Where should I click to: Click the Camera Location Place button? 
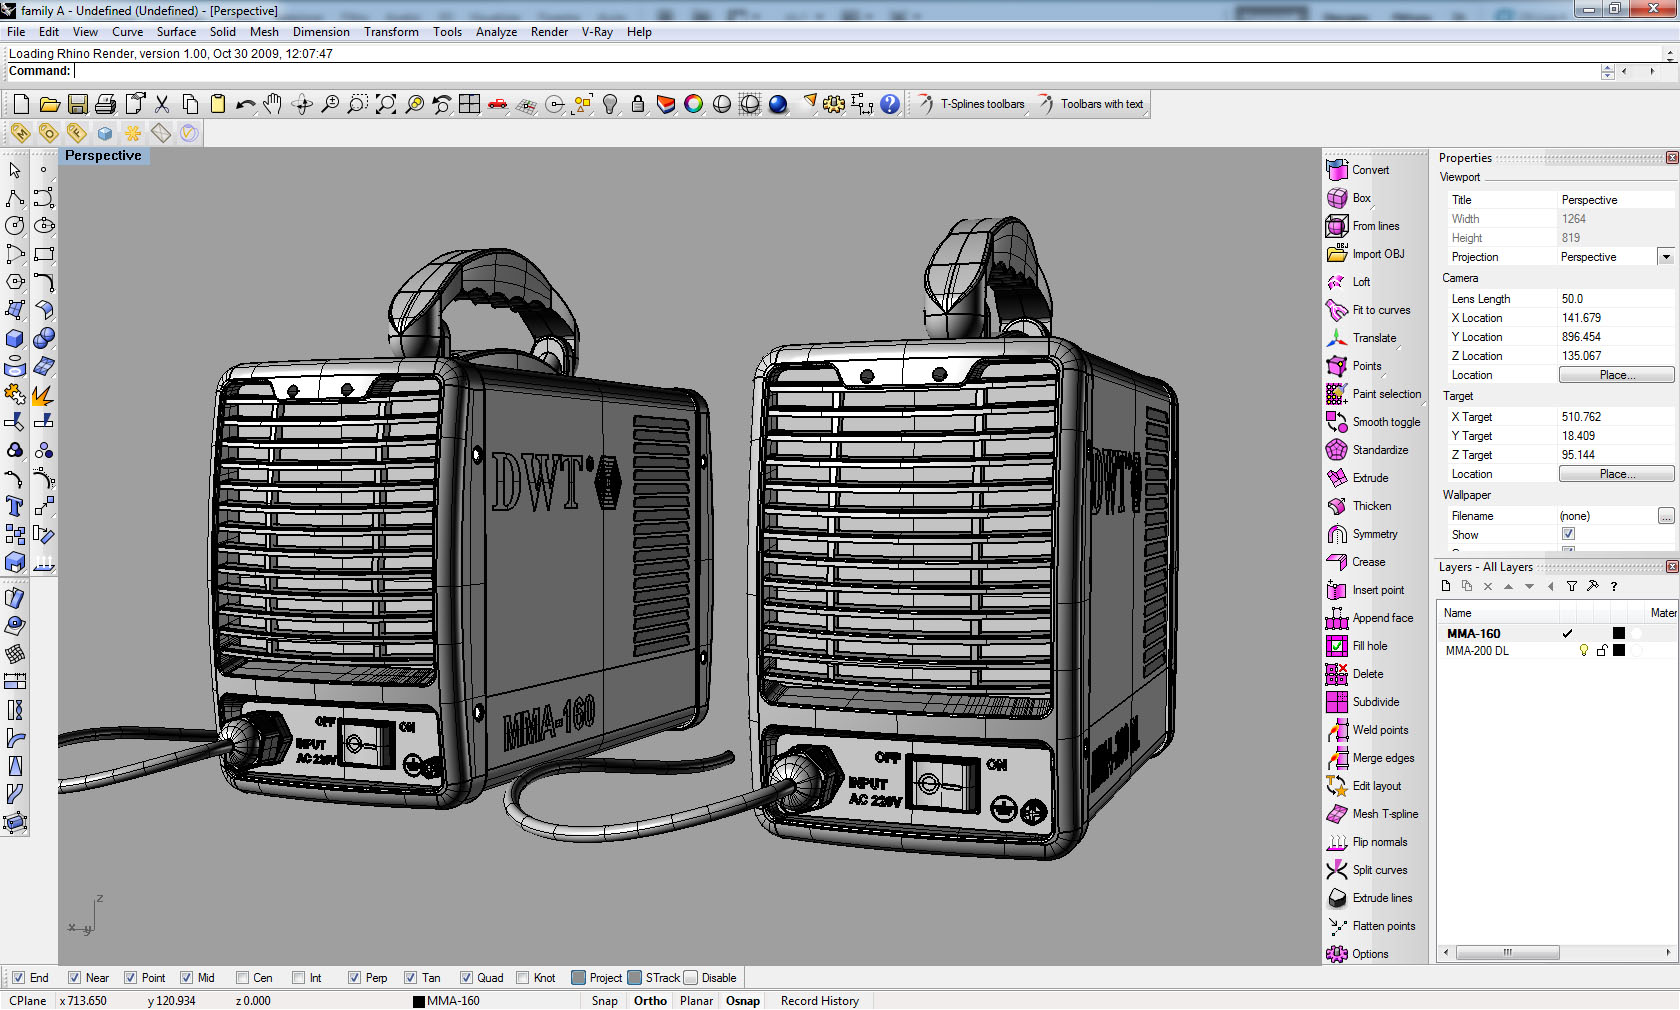point(1616,375)
